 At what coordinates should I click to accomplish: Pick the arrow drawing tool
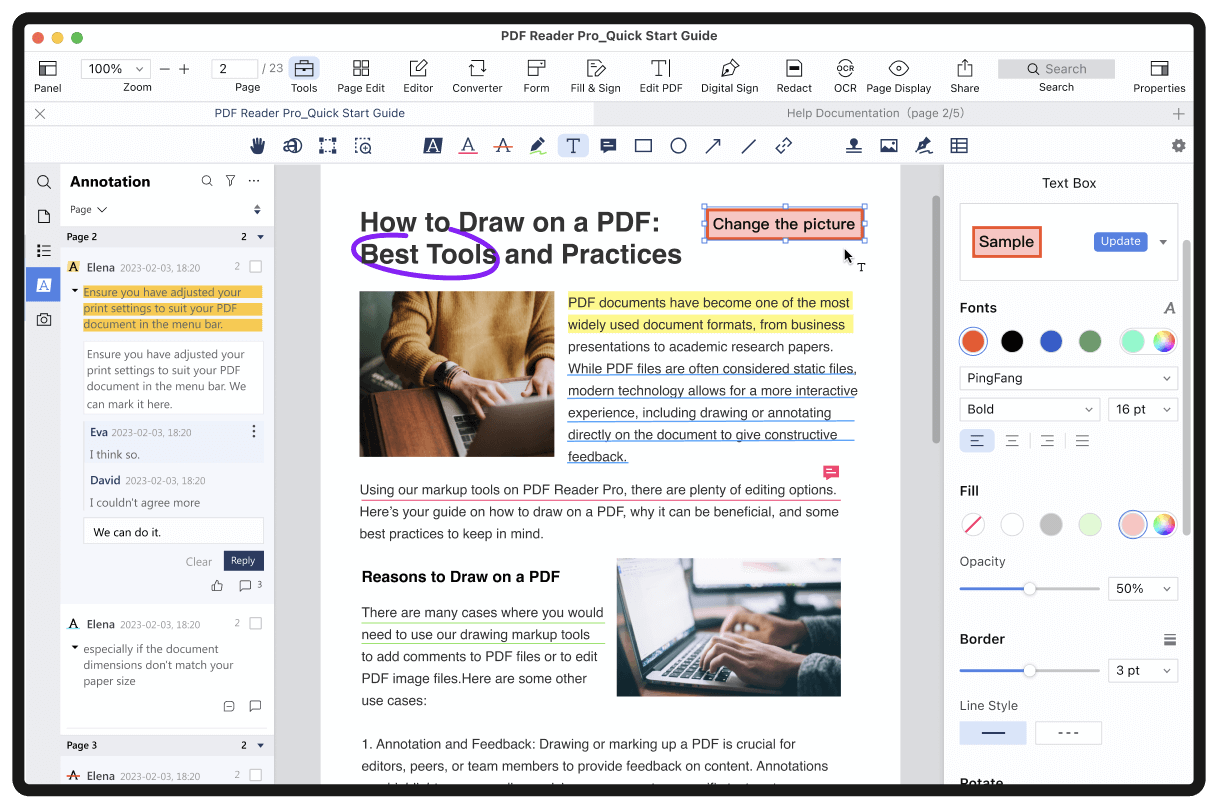coord(713,146)
